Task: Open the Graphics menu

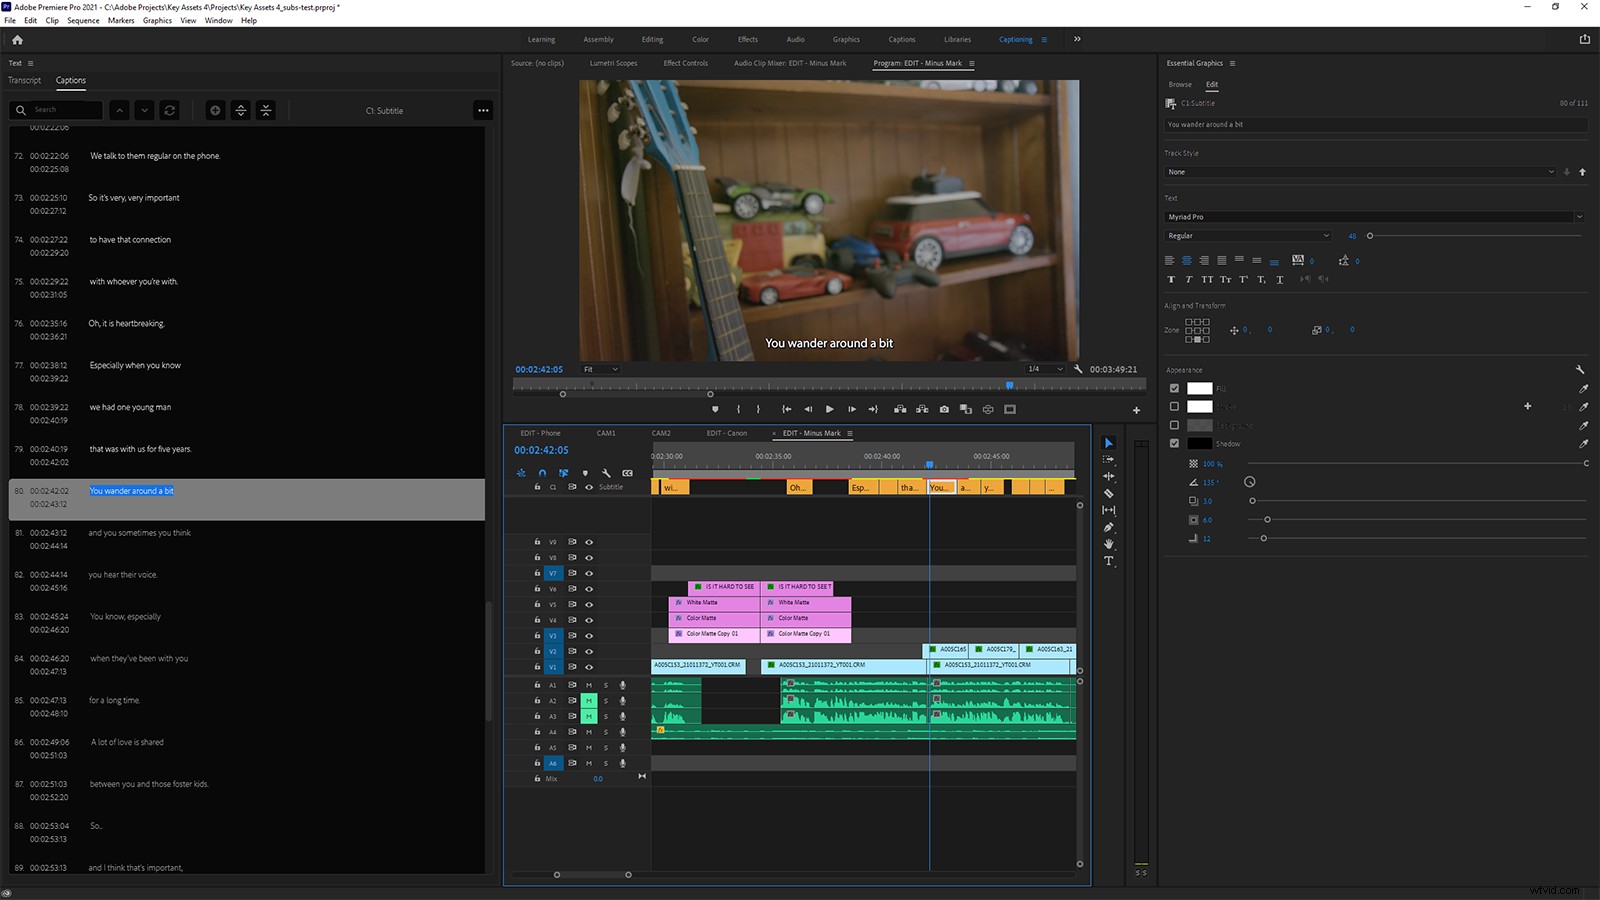Action: pyautogui.click(x=157, y=20)
